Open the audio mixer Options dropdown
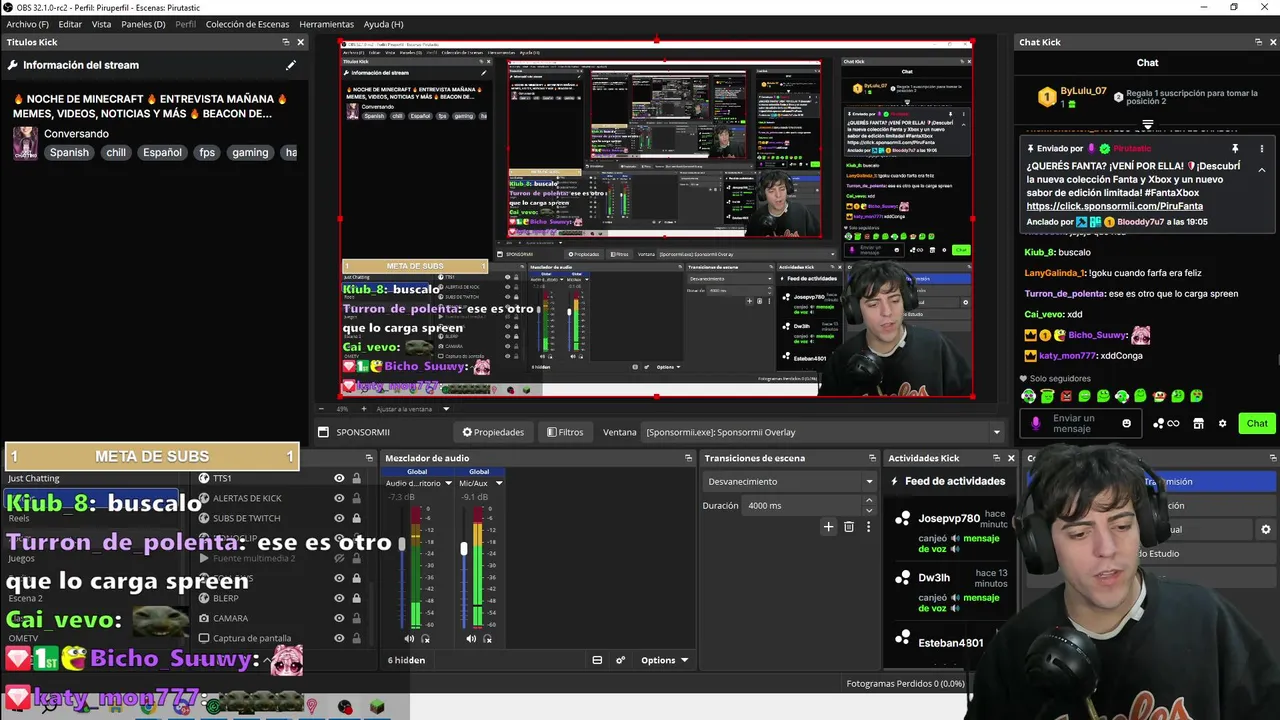This screenshot has height=720, width=1280. [x=665, y=660]
